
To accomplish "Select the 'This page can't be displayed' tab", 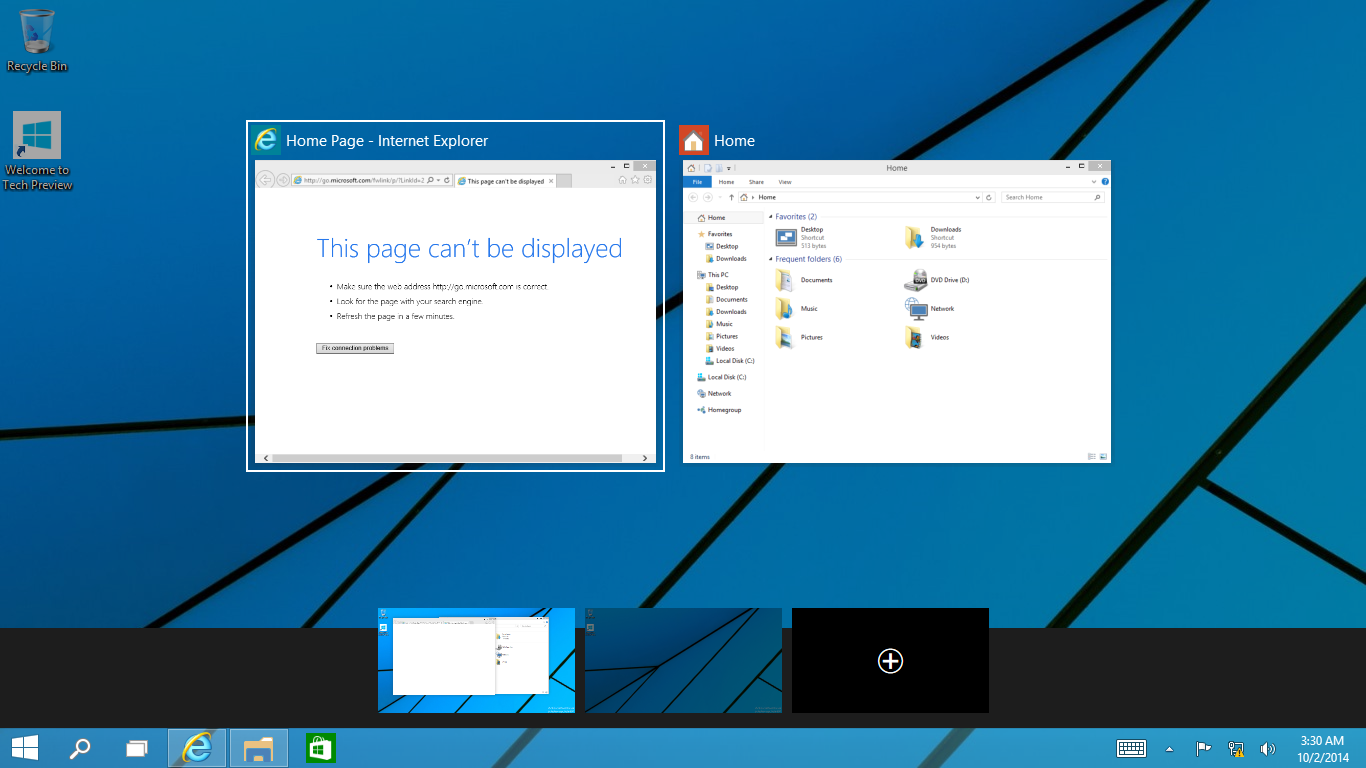I will pyautogui.click(x=505, y=181).
